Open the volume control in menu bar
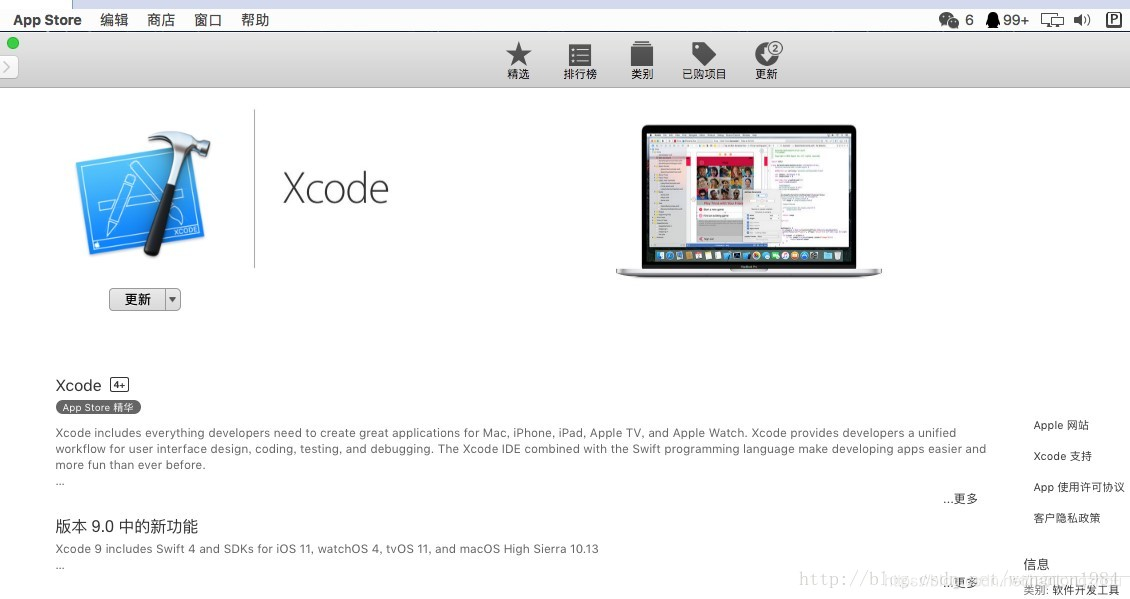This screenshot has width=1130, height=599. [x=1082, y=20]
